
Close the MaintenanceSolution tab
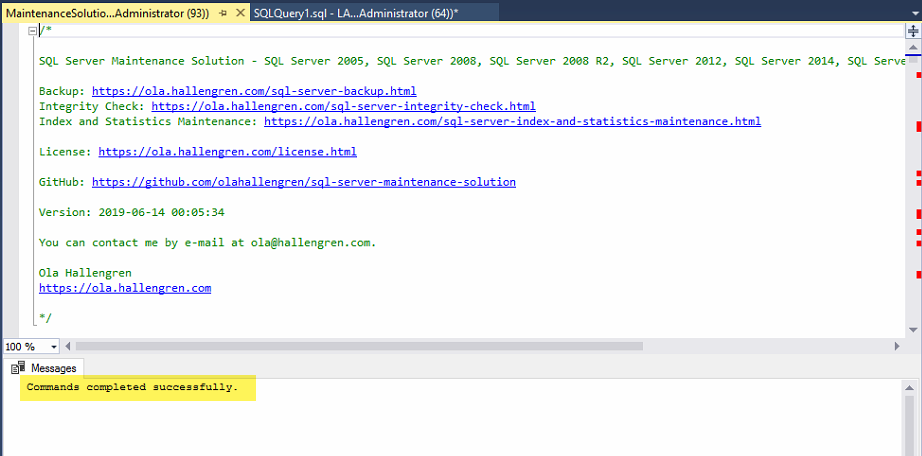[240, 13]
